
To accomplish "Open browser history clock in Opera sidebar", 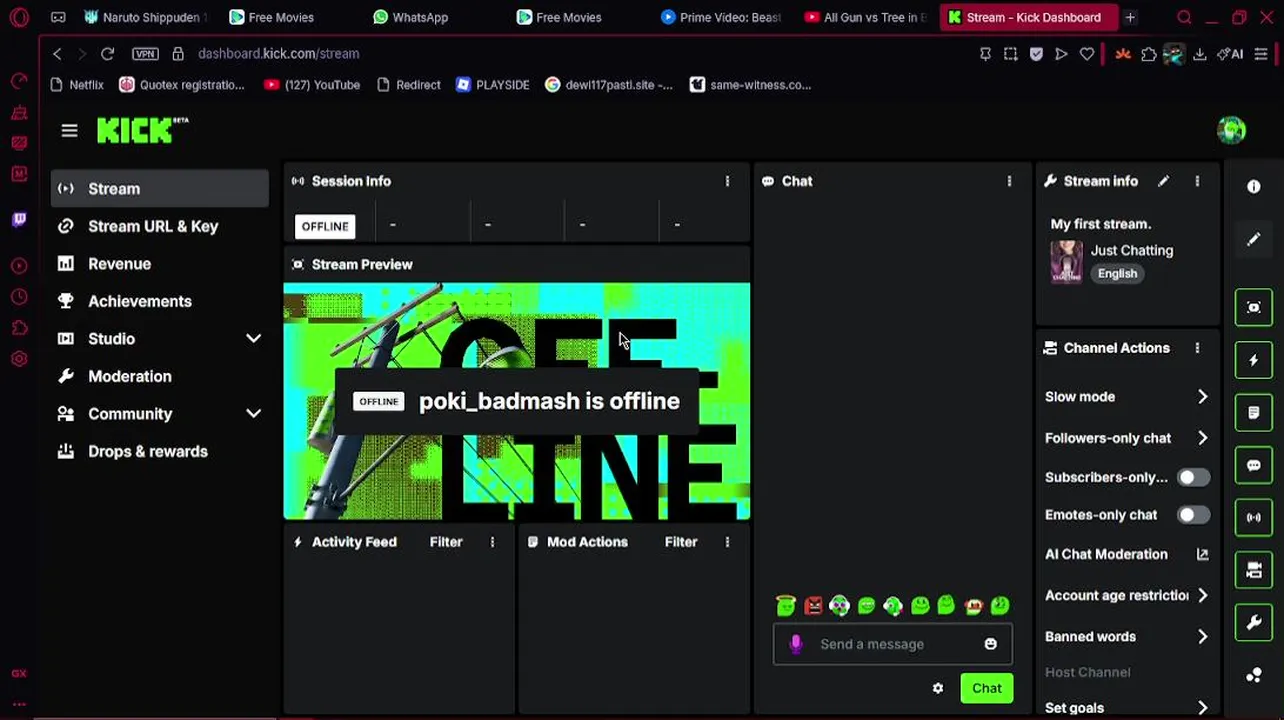I will click(19, 297).
